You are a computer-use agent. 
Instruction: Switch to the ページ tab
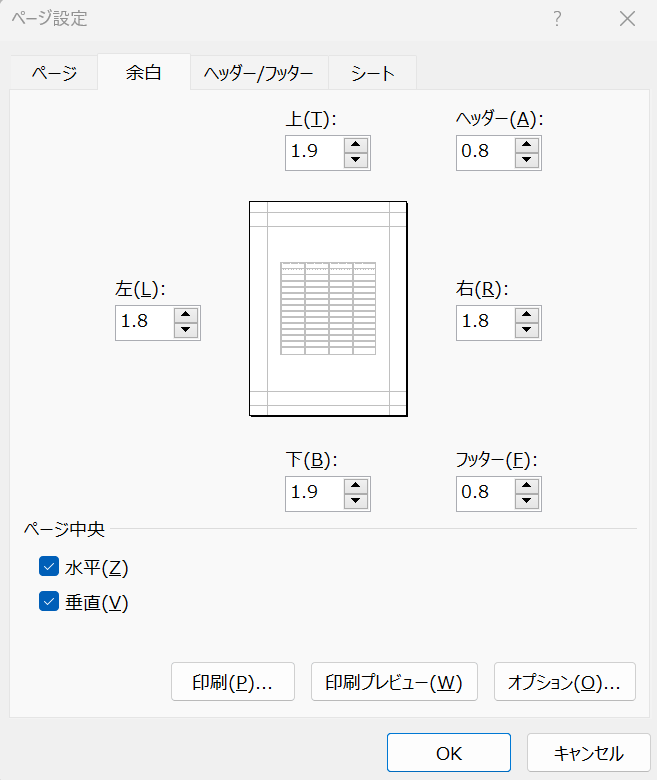click(54, 73)
